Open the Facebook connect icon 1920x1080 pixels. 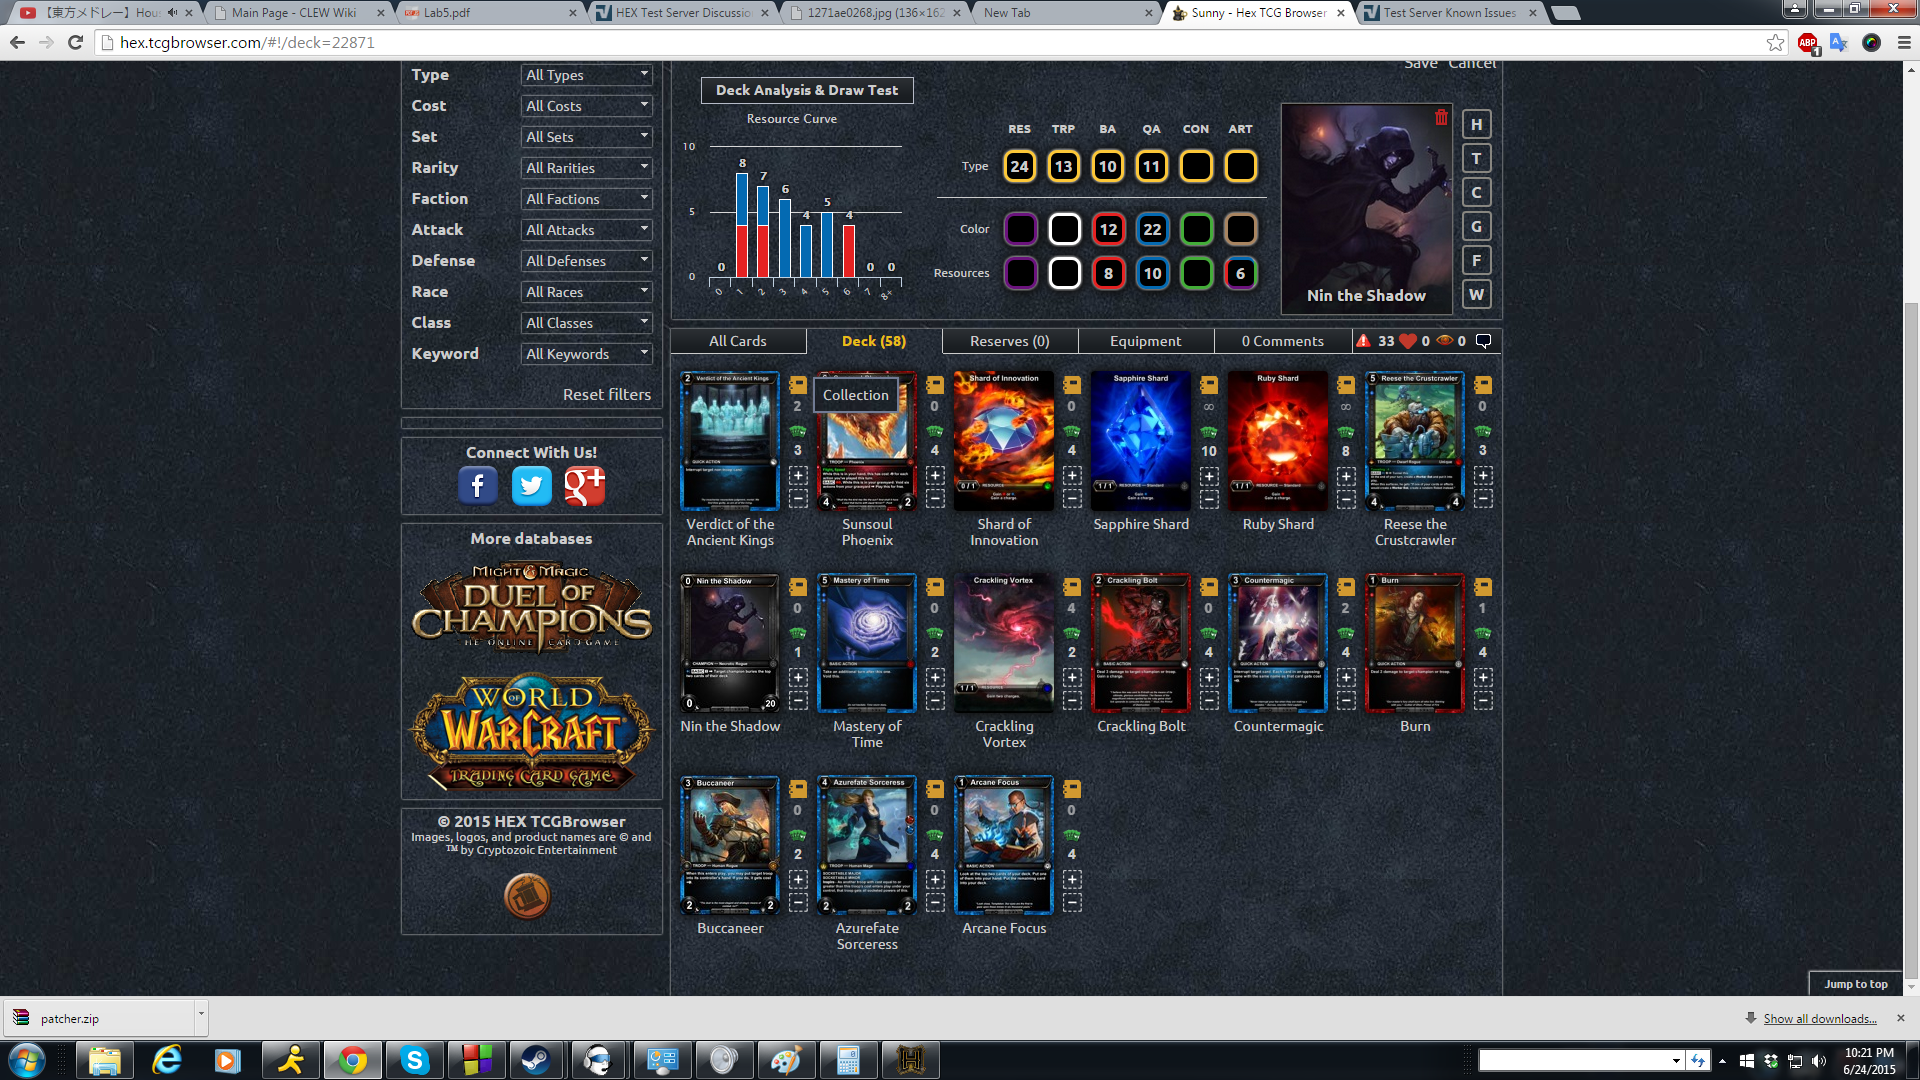[478, 486]
